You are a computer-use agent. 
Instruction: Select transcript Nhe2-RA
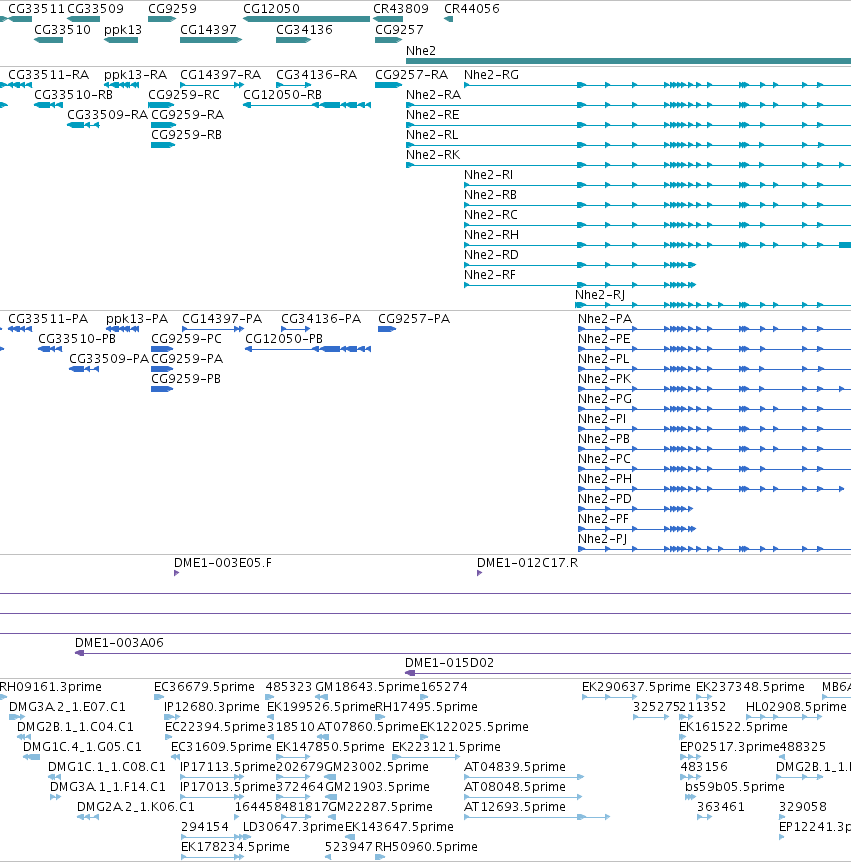pyautogui.click(x=433, y=95)
